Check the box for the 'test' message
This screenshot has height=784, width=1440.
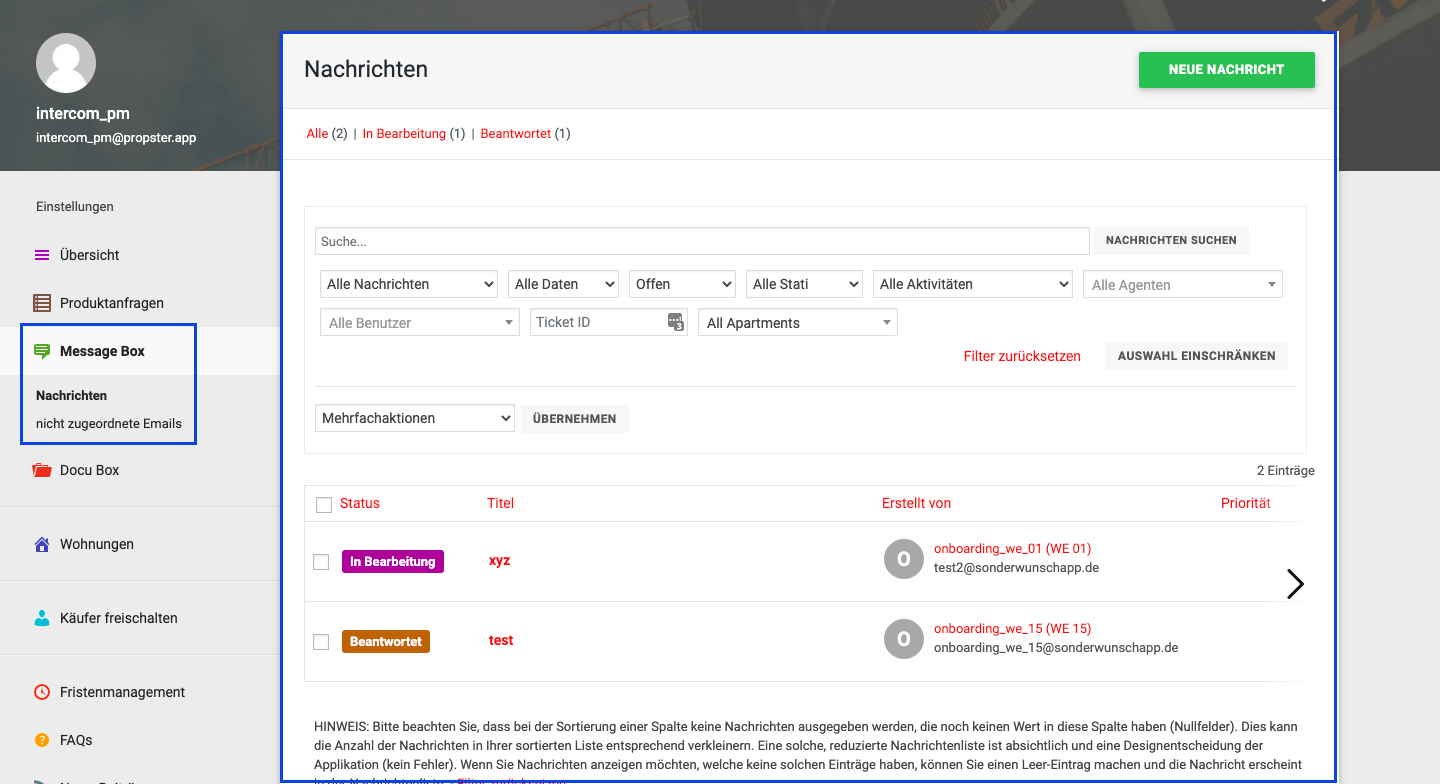[x=321, y=642]
